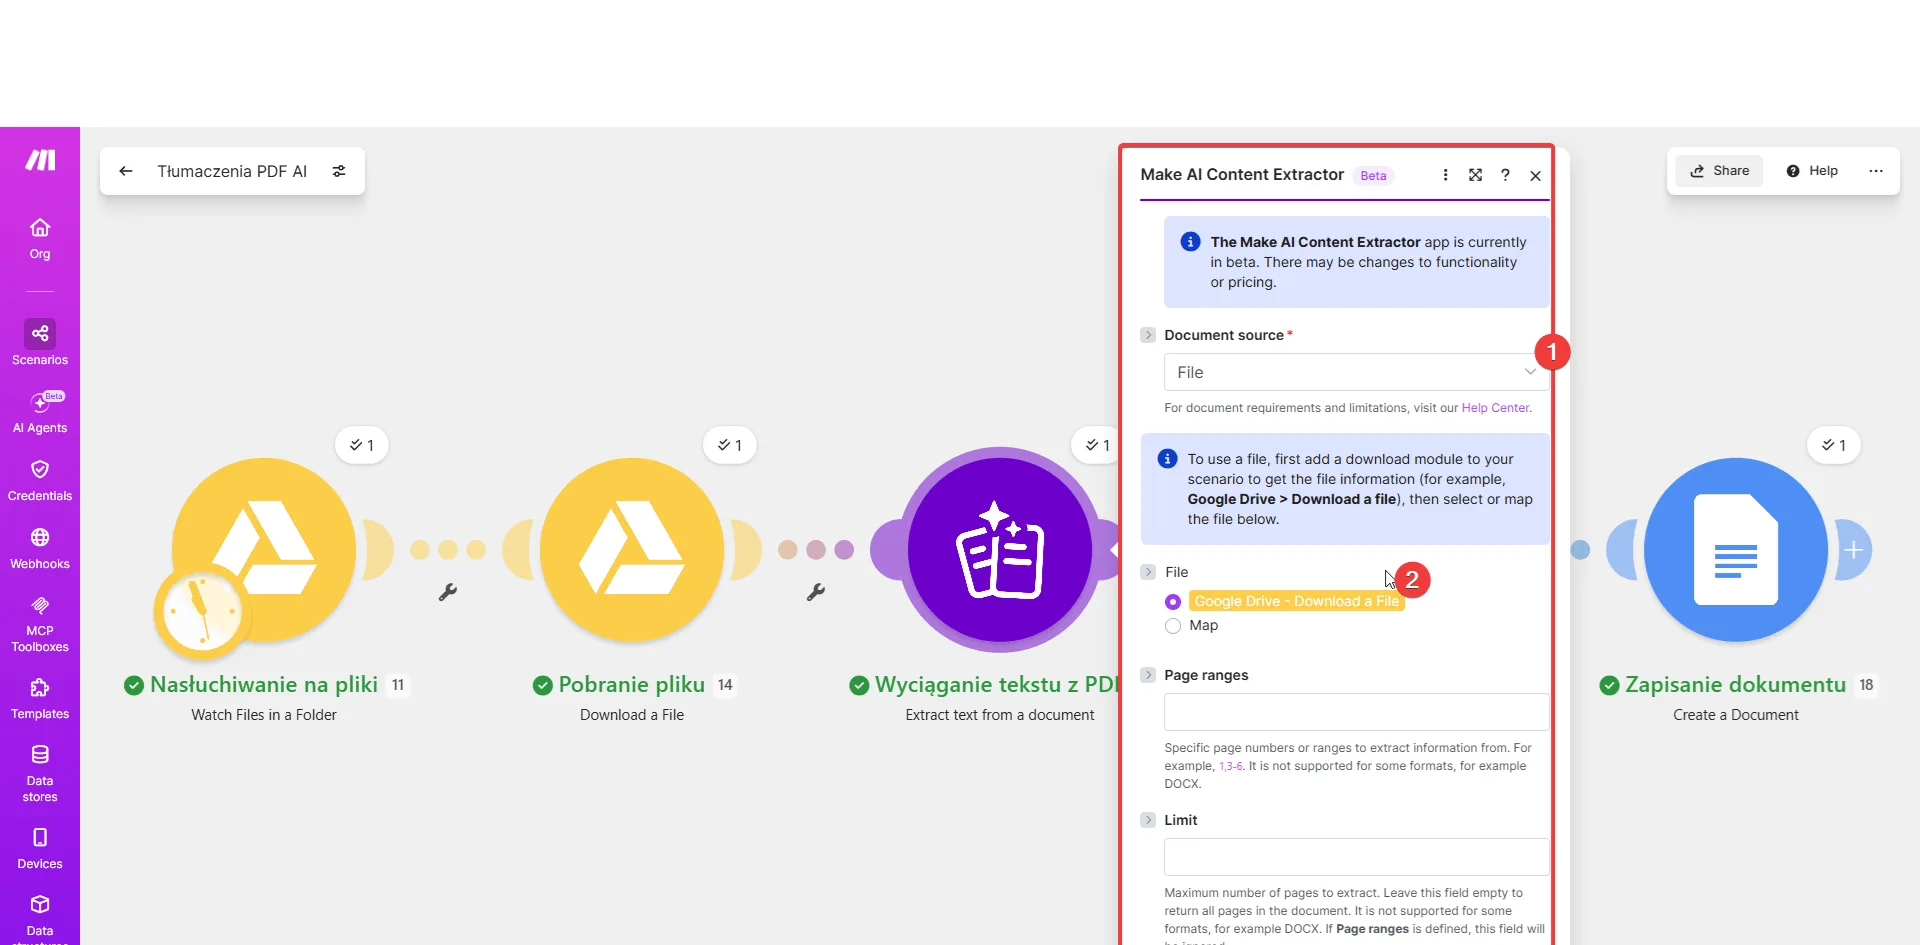Open Scenarios in the sidebar
1920x945 pixels.
pos(40,343)
